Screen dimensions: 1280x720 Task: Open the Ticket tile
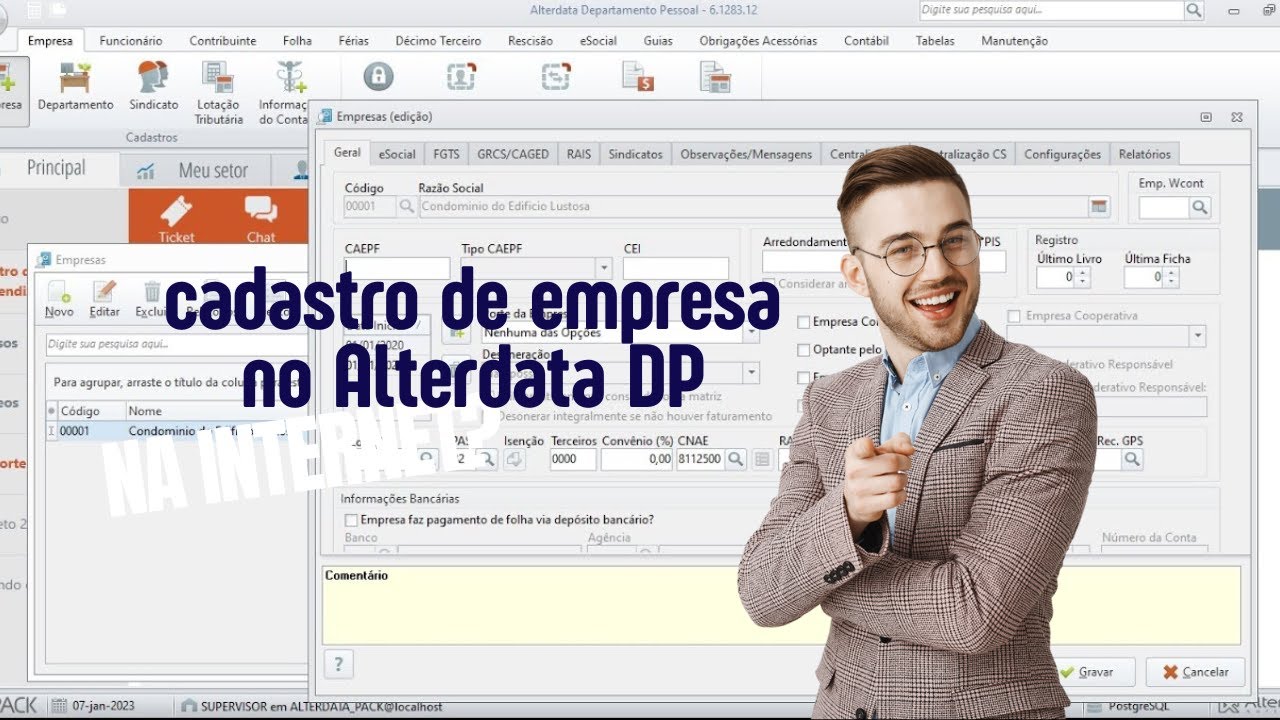(176, 219)
